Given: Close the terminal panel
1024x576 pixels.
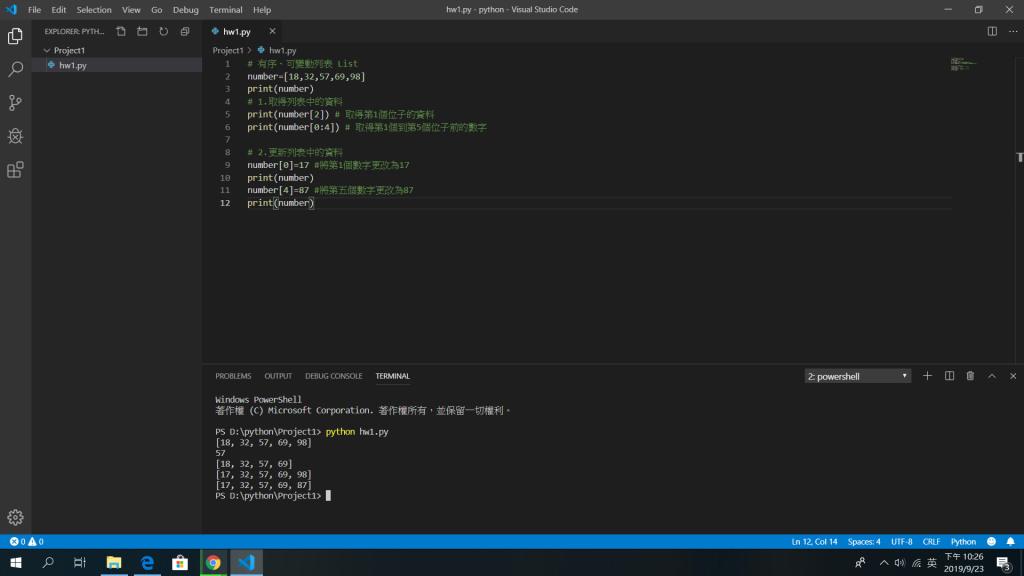Looking at the screenshot, I should (1013, 376).
